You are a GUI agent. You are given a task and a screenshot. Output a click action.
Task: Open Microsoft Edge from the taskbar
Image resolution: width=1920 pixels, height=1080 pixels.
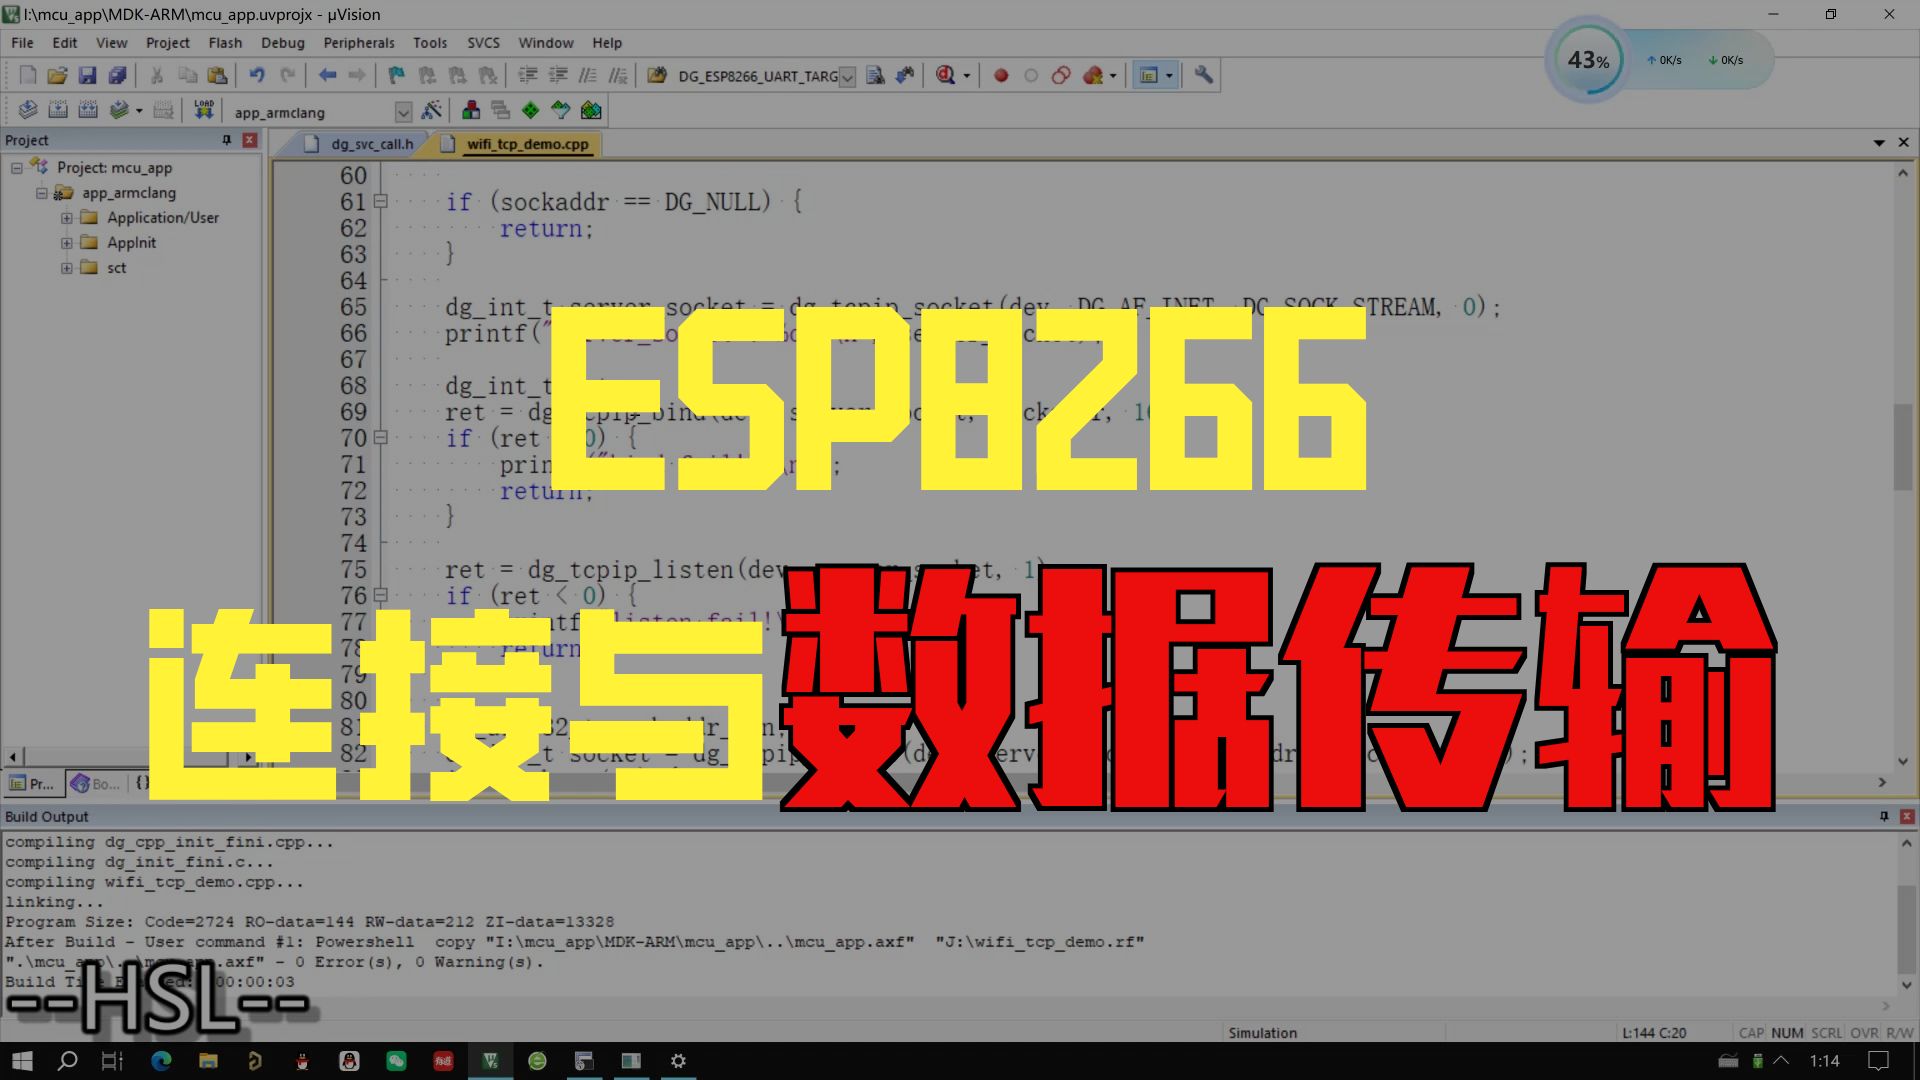161,1061
